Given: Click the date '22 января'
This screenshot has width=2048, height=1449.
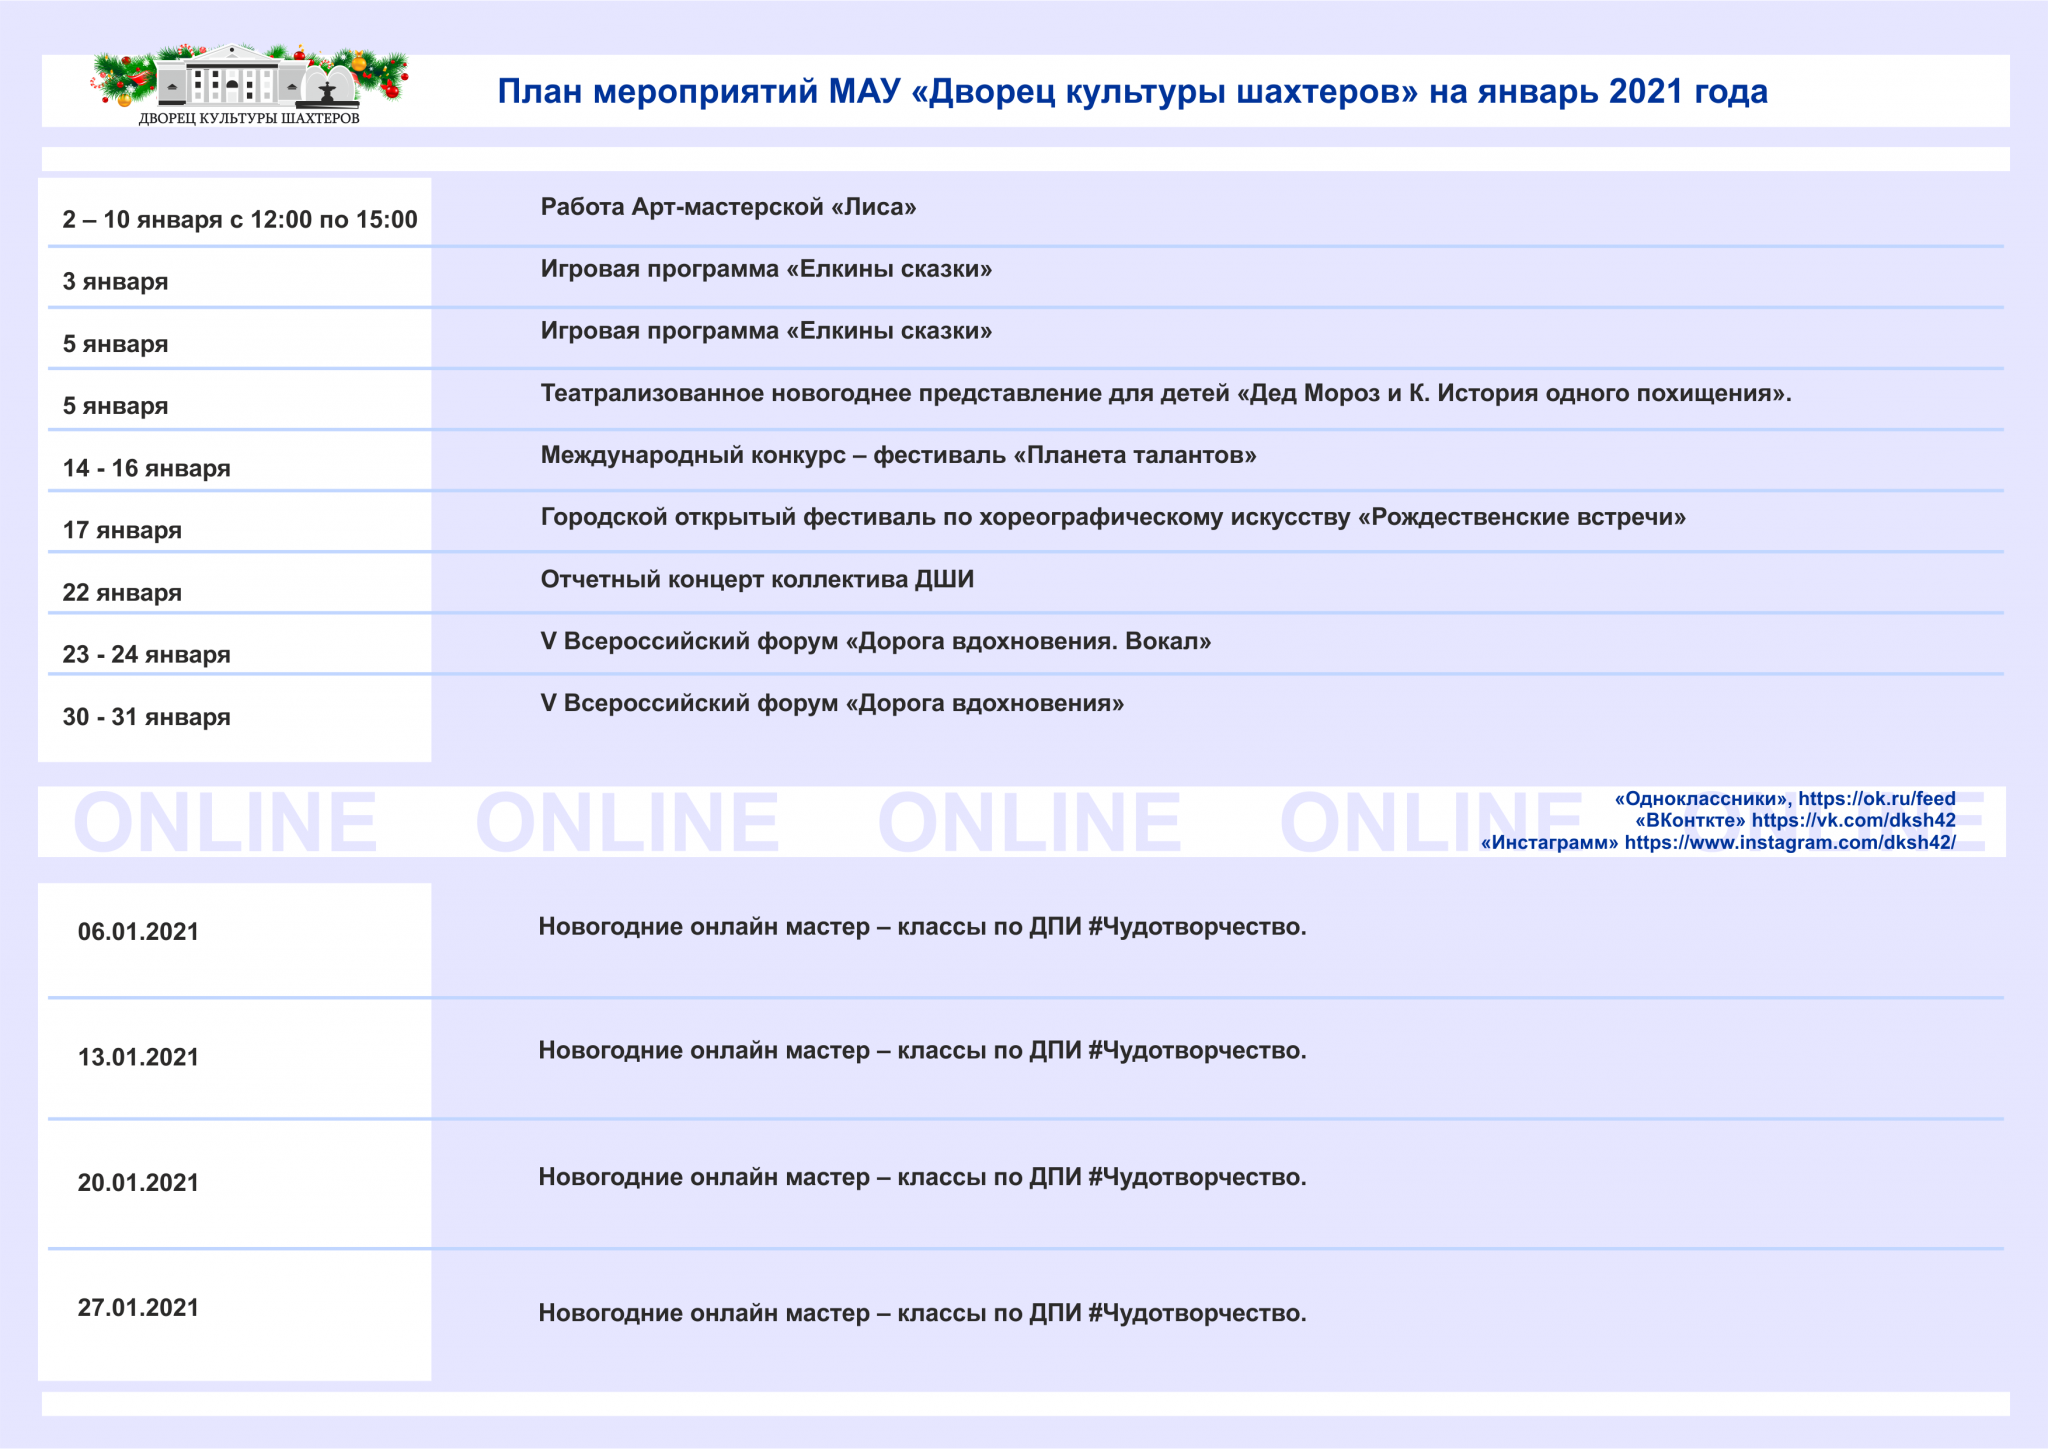Looking at the screenshot, I should 122,592.
